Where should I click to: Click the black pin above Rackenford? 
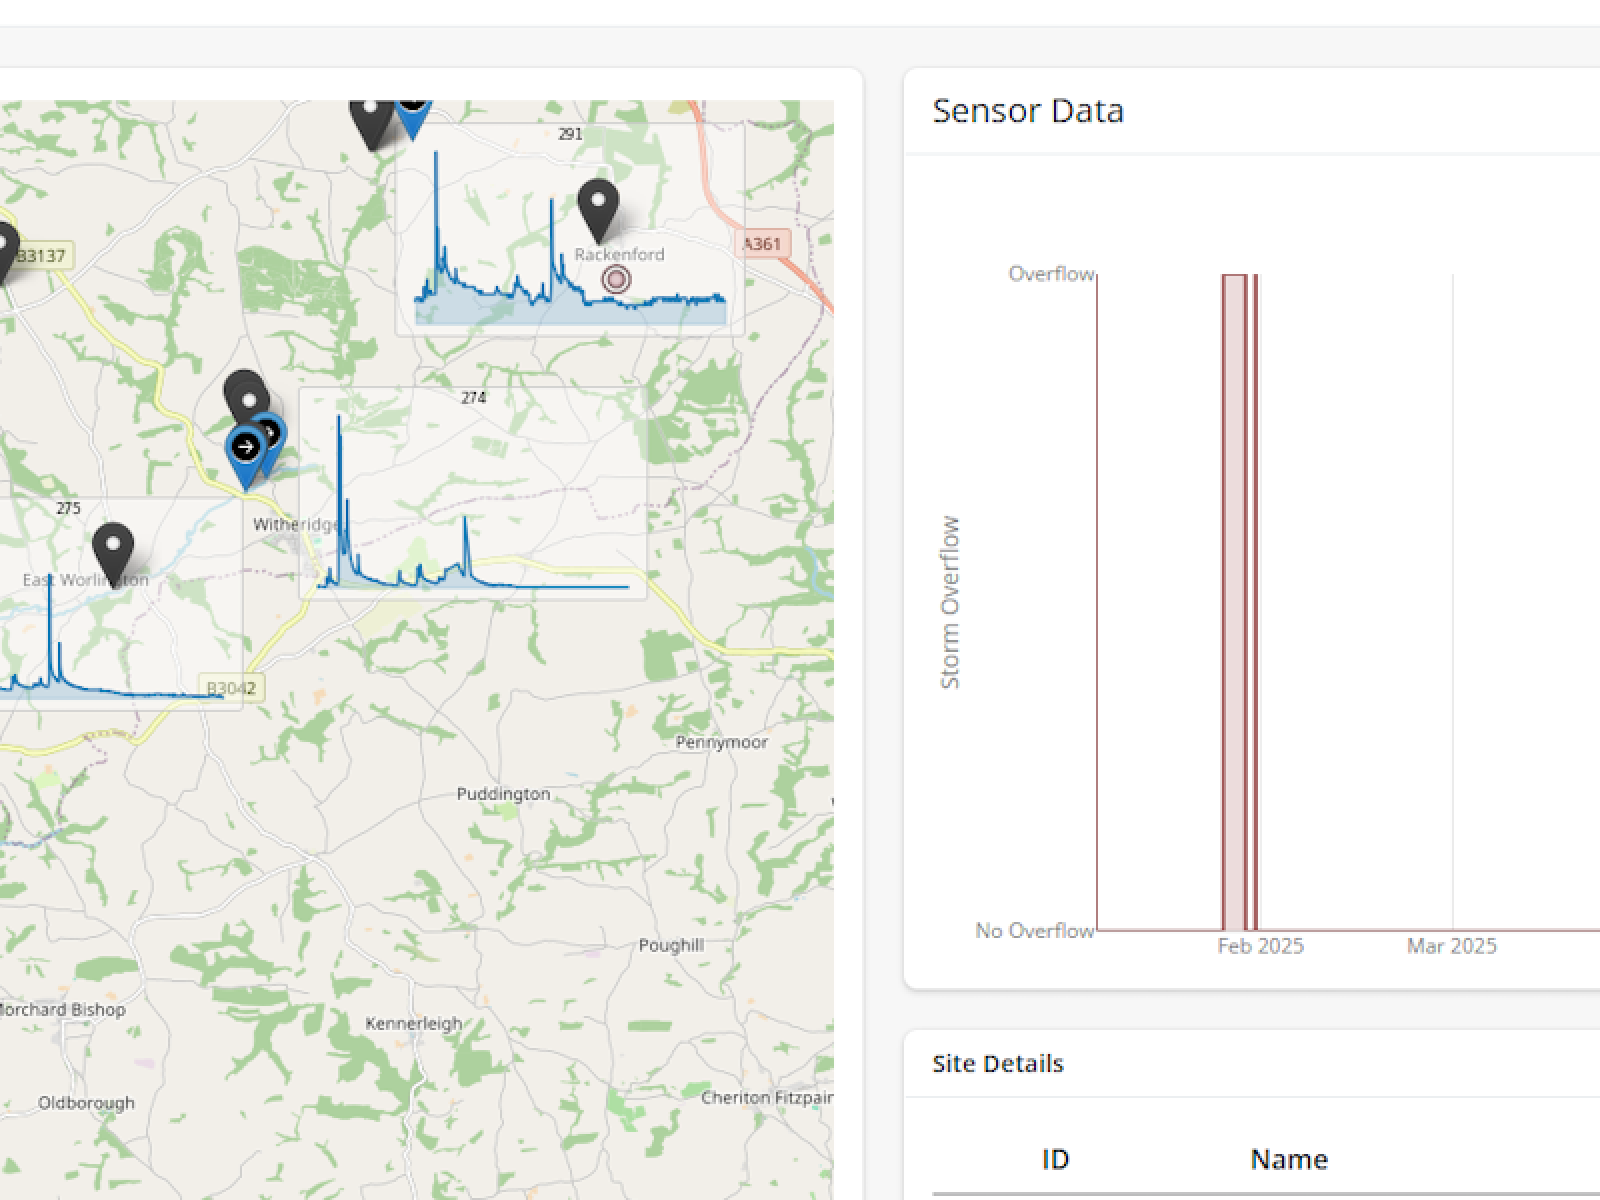click(x=598, y=207)
